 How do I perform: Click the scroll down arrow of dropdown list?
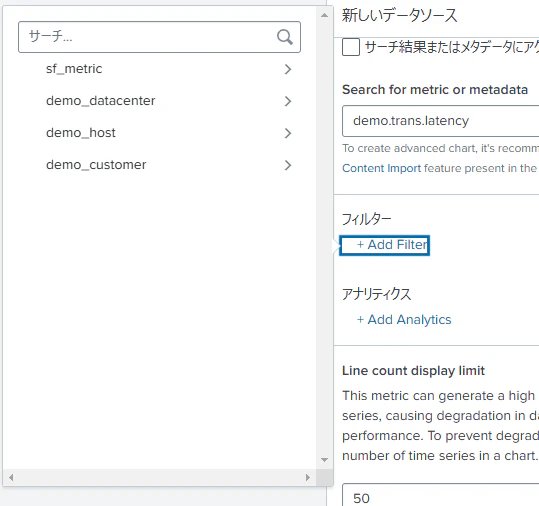pyautogui.click(x=324, y=460)
